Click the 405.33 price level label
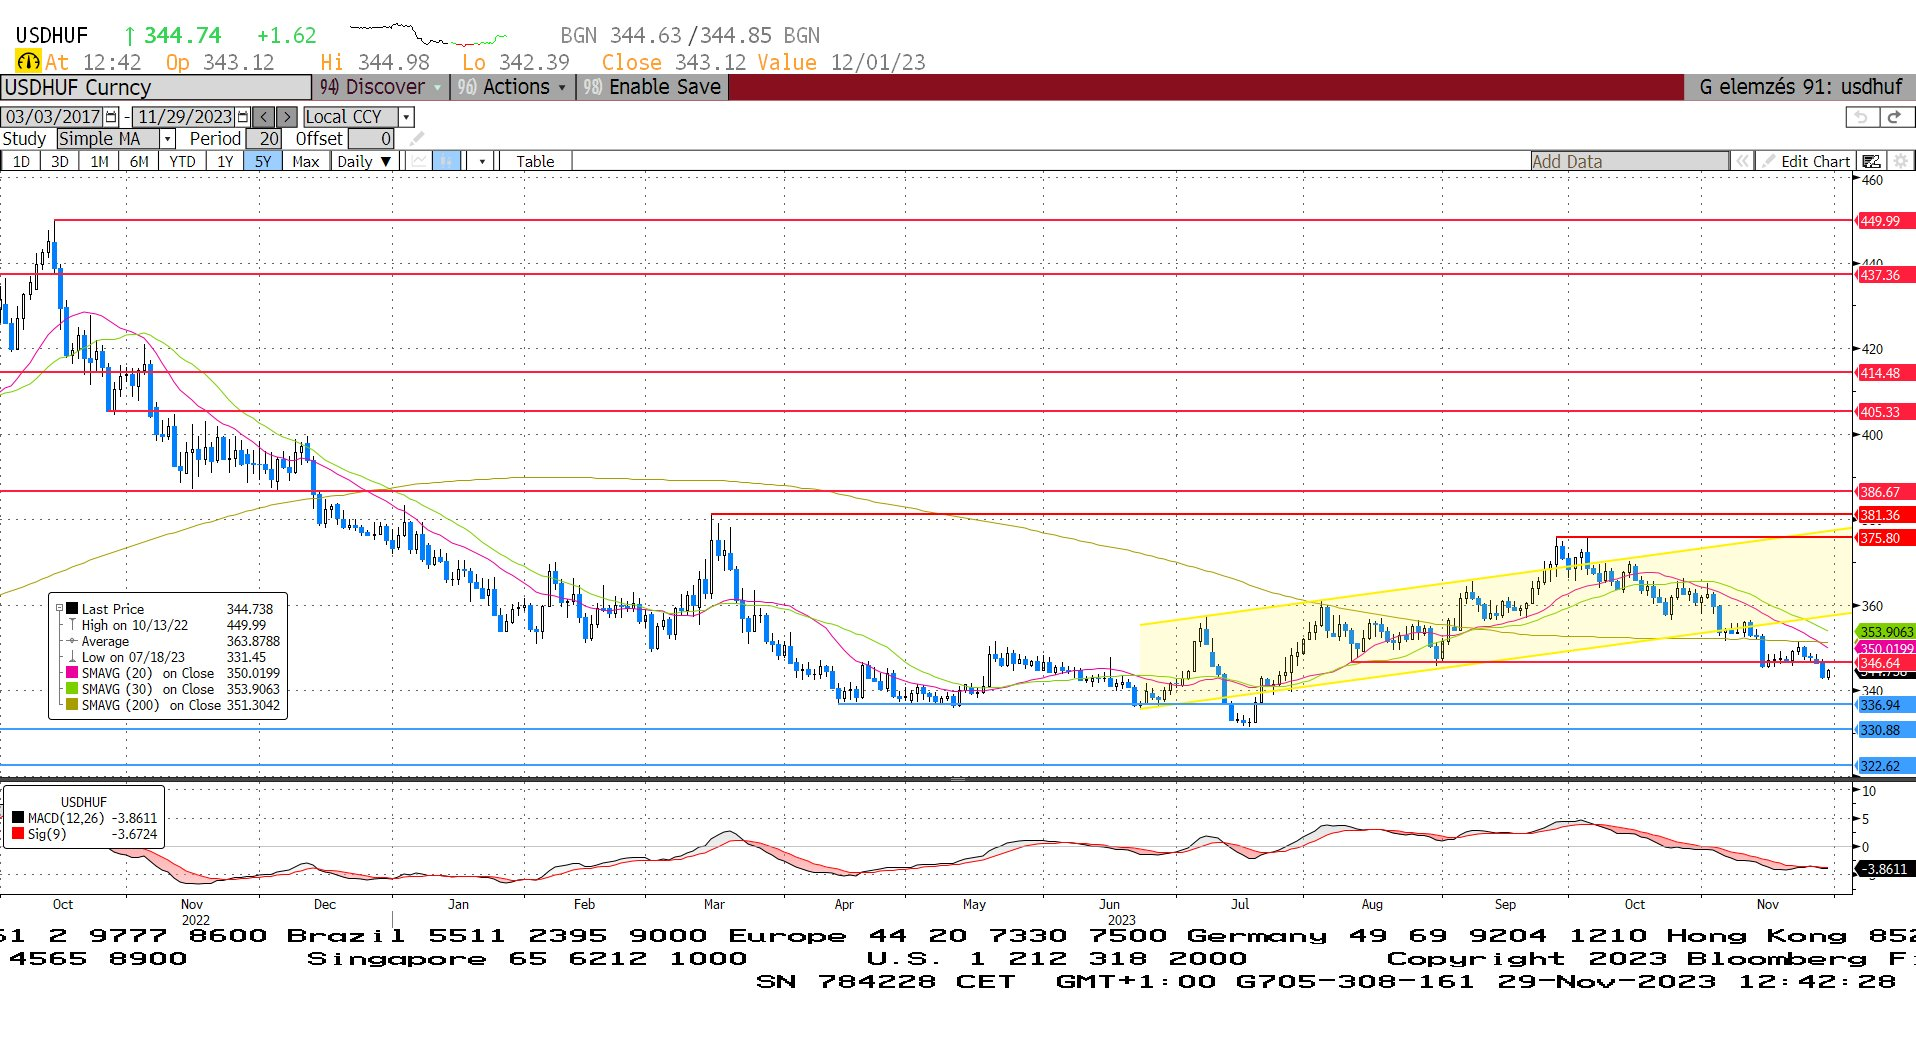 1884,412
